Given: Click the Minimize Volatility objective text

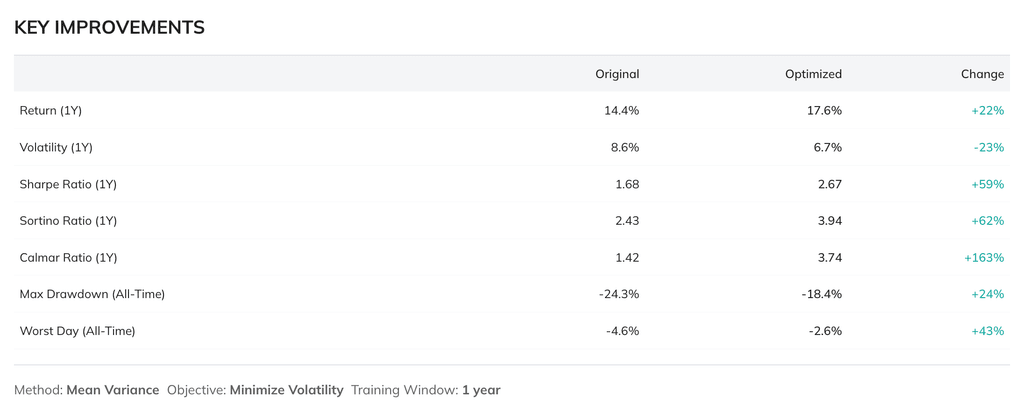Looking at the screenshot, I should pos(286,390).
